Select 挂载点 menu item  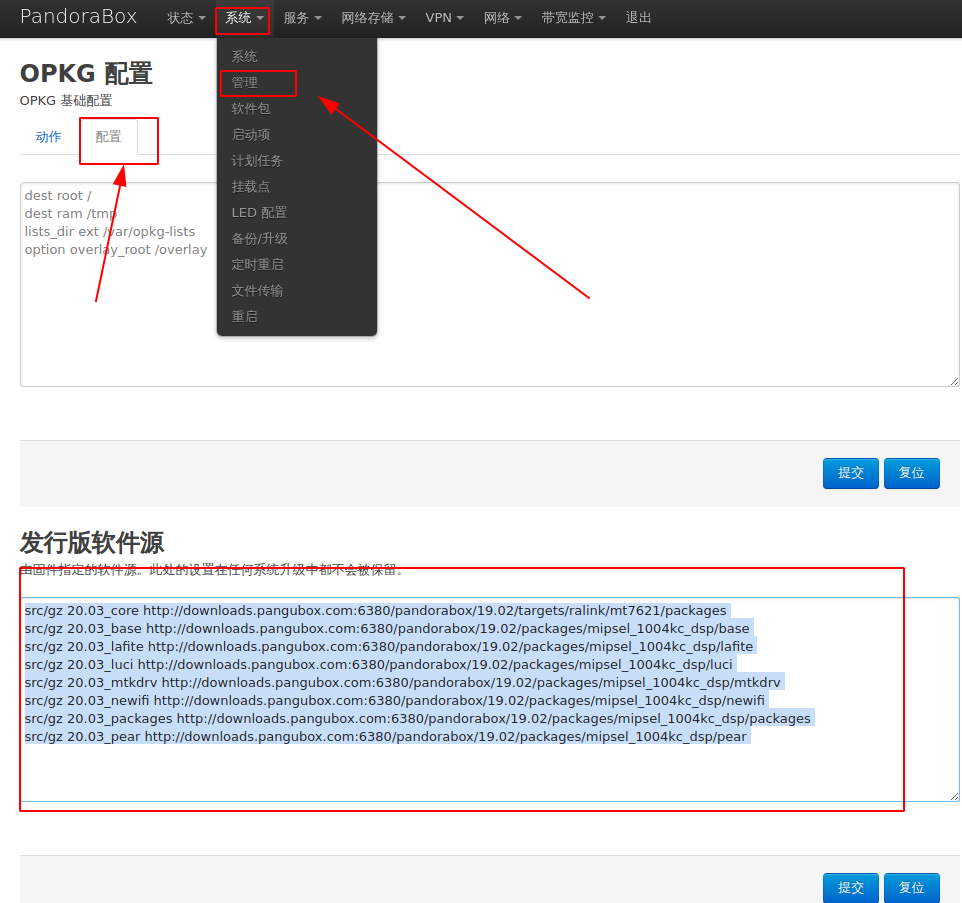click(251, 187)
